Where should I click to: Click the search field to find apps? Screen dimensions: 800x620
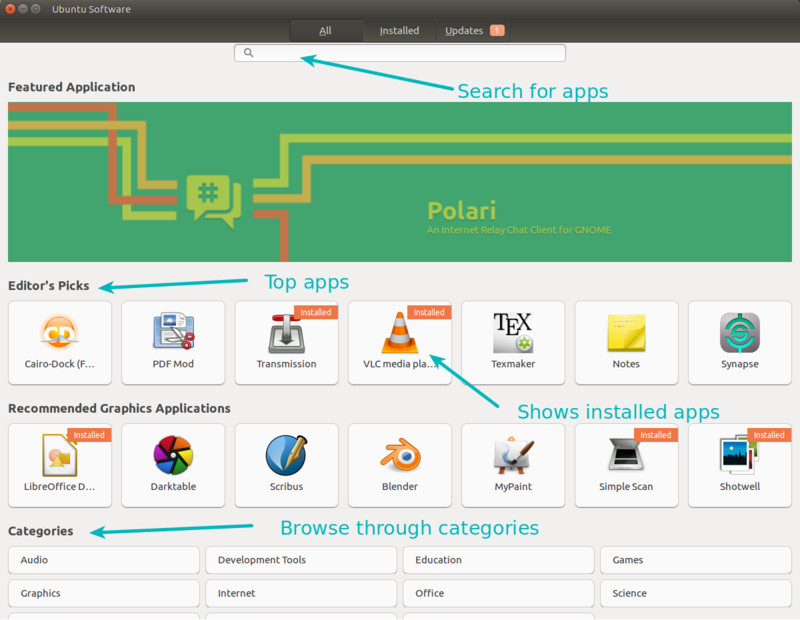[399, 52]
